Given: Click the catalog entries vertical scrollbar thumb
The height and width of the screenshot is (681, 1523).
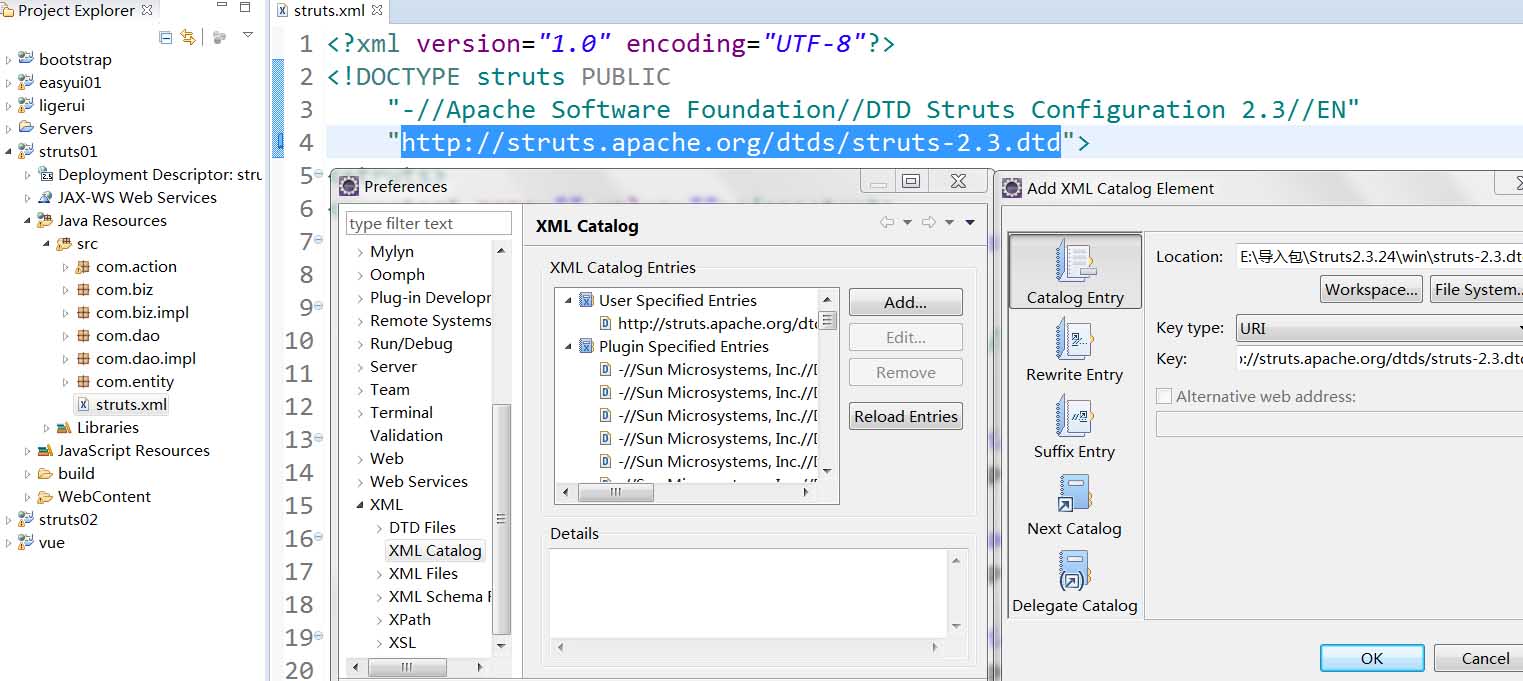Looking at the screenshot, I should (827, 321).
